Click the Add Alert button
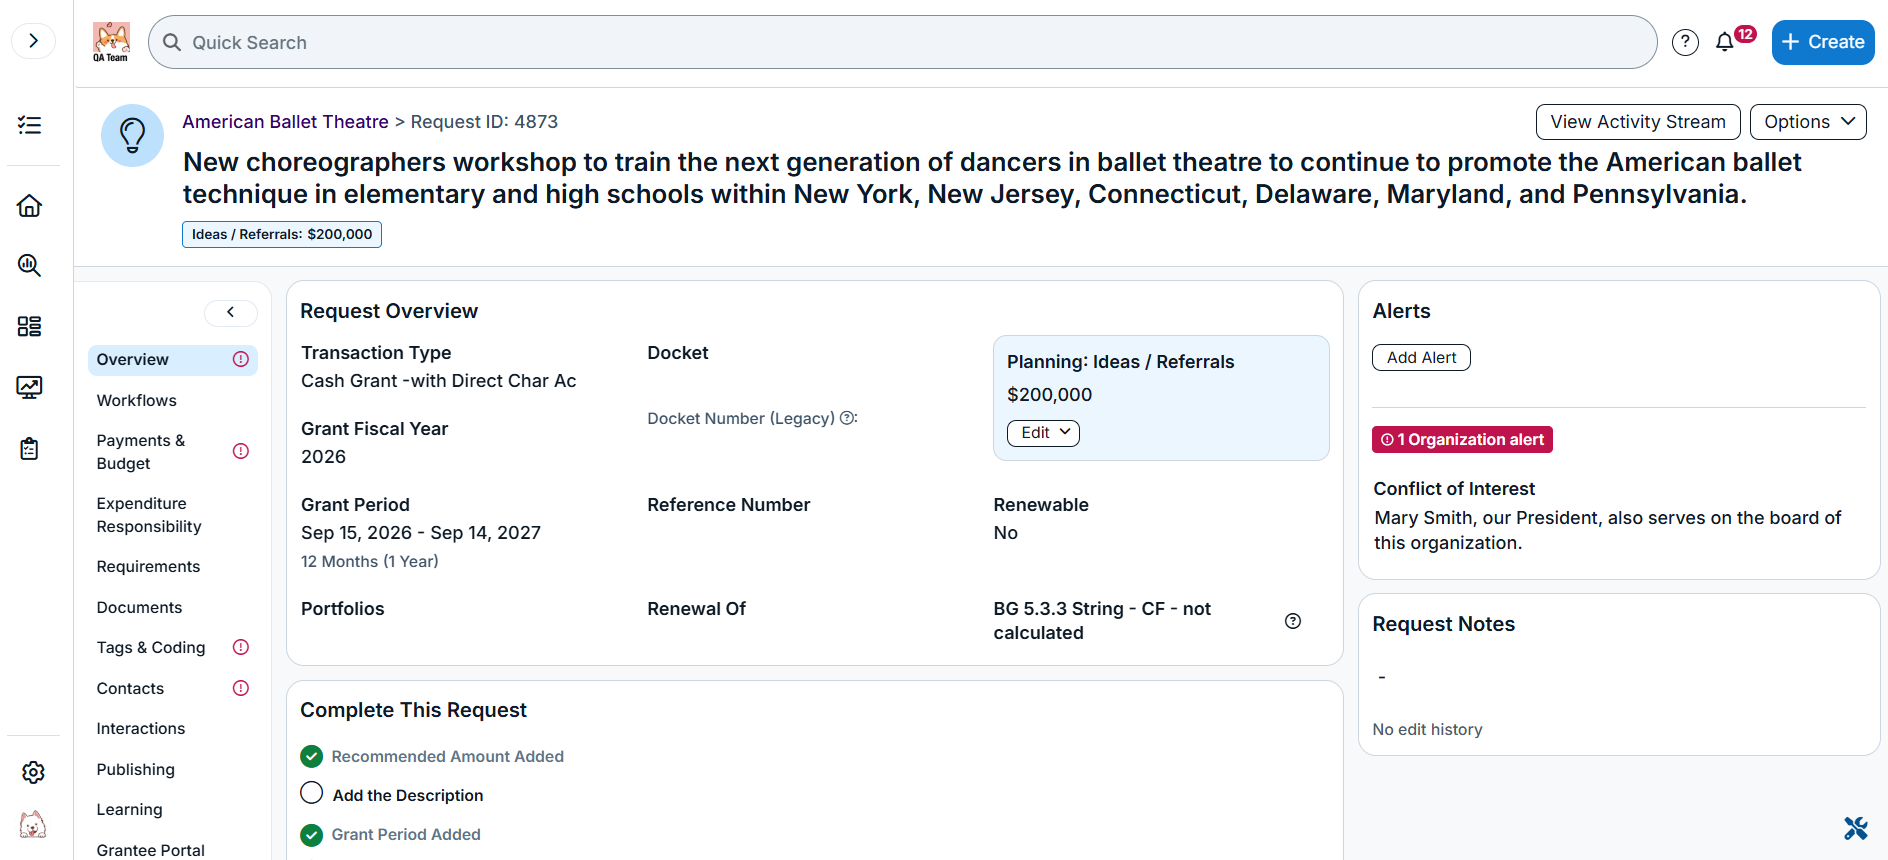 coord(1421,358)
